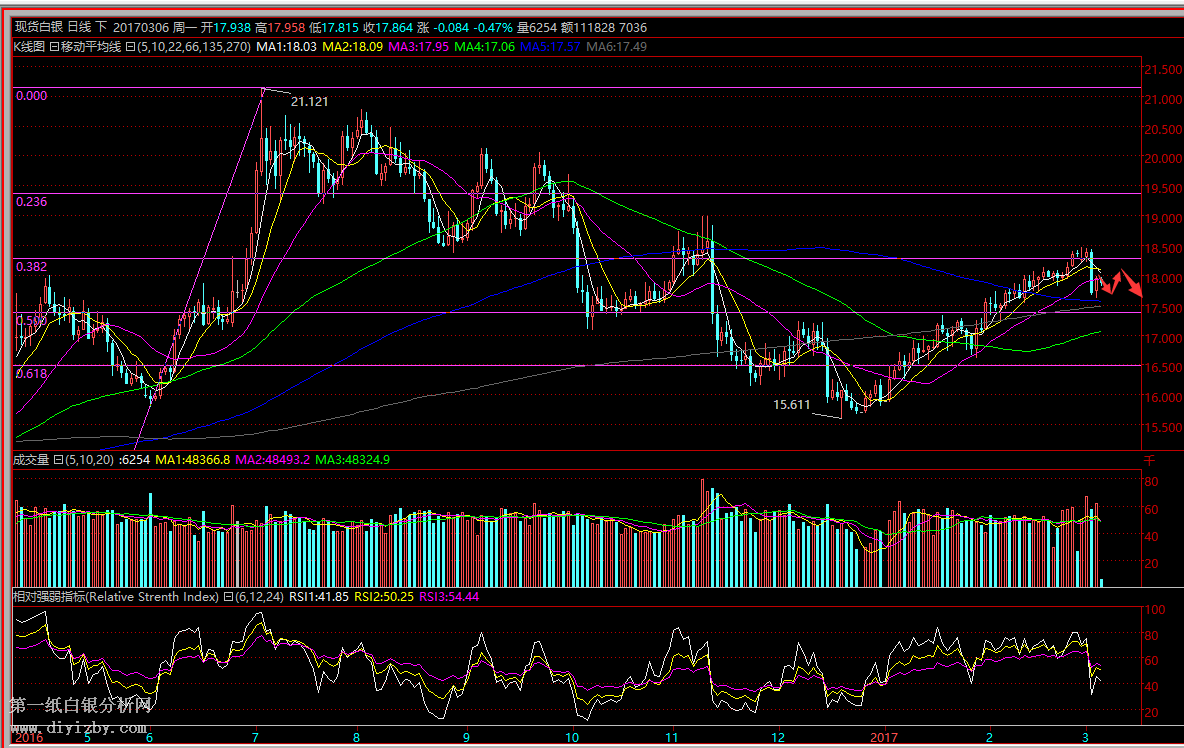Click the K线图 panel label
The height and width of the screenshot is (748, 1184).
[x=28, y=46]
